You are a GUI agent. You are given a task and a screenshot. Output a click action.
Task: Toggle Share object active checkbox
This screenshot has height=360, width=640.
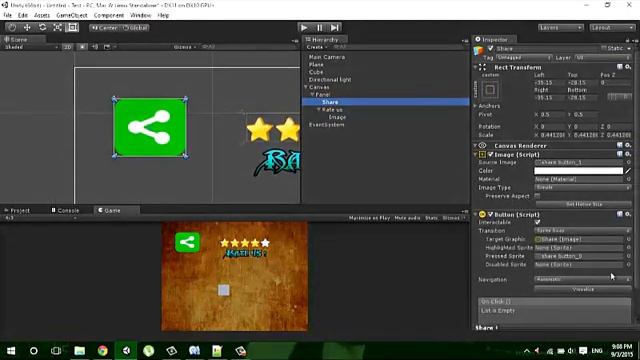(x=491, y=48)
